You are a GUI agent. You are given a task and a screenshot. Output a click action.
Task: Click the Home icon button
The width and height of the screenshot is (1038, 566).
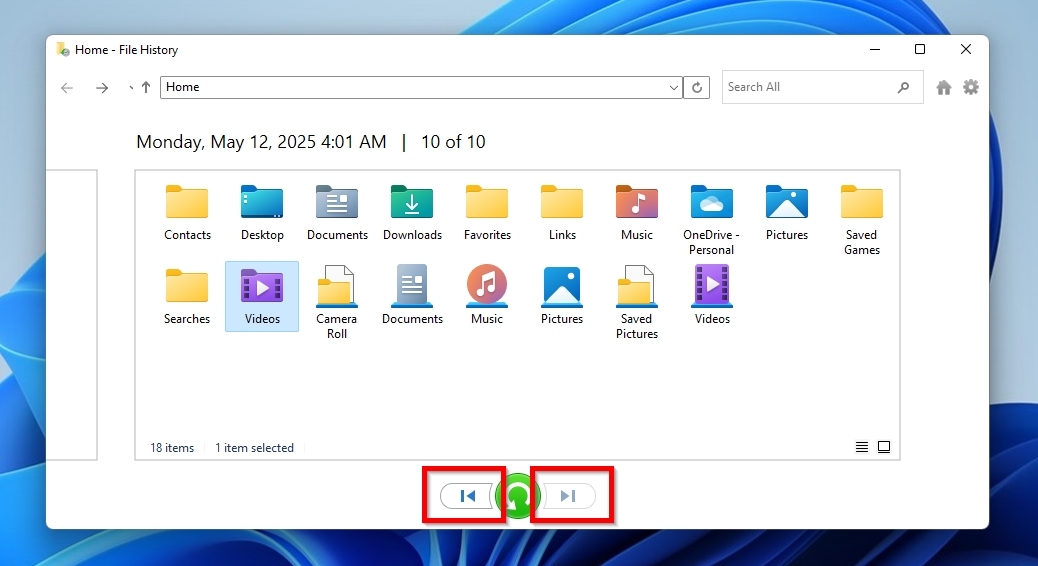tap(944, 87)
